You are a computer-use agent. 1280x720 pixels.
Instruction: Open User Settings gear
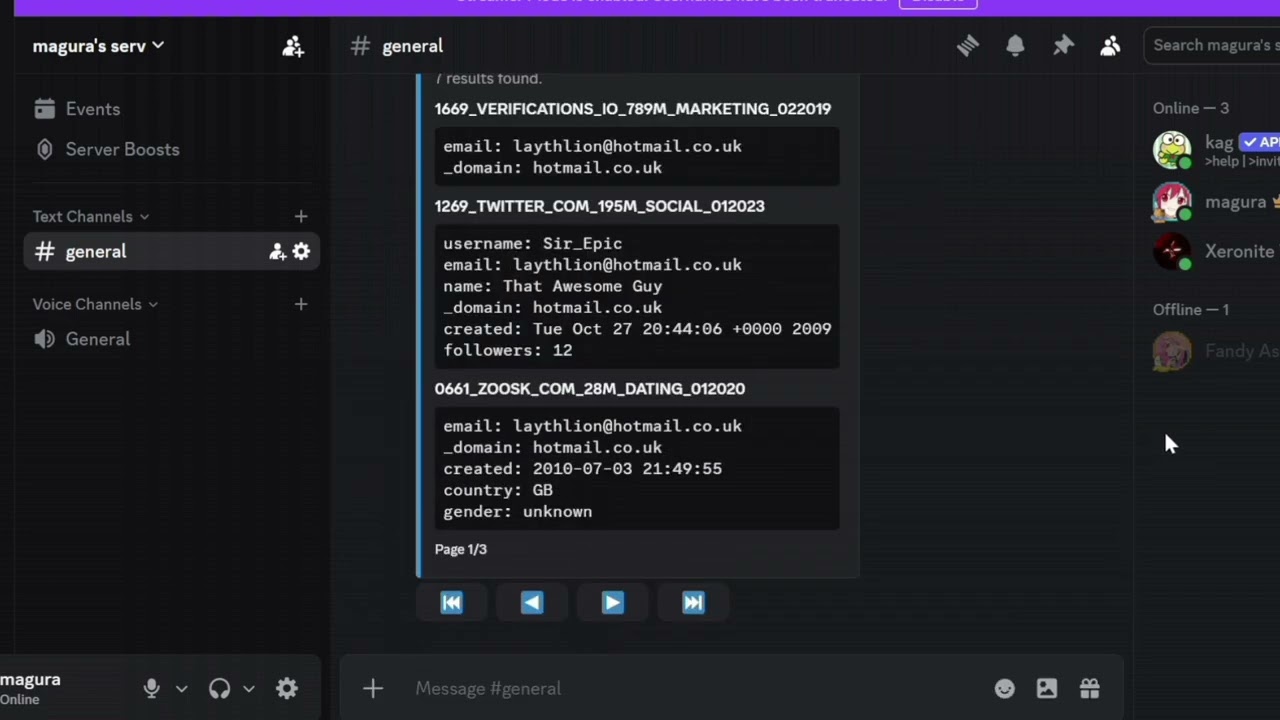(287, 688)
